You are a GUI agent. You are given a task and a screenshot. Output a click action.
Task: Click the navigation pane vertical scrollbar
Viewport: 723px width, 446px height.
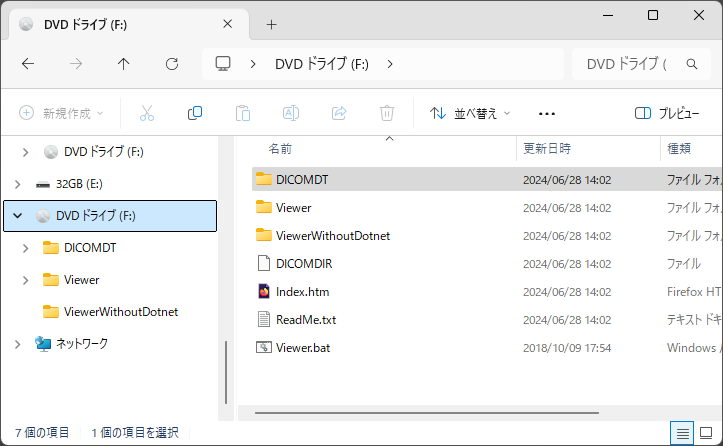[225, 373]
